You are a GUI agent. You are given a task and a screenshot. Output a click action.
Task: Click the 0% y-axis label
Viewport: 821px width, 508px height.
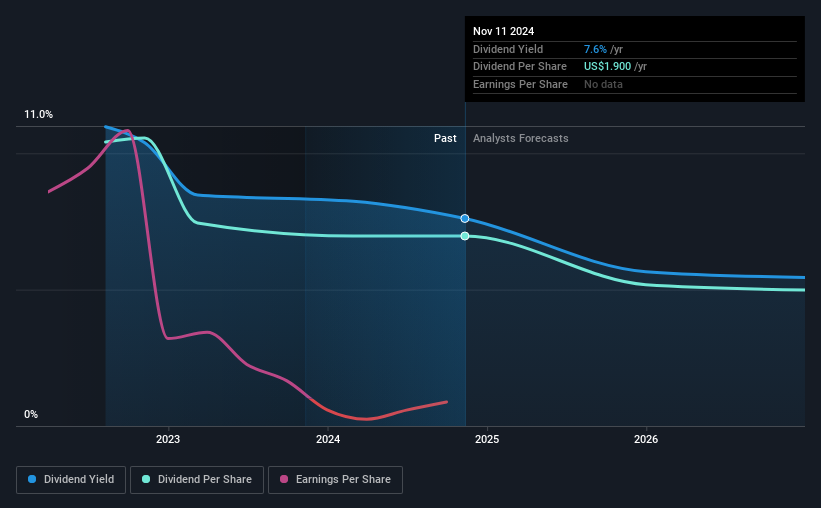[x=31, y=414]
